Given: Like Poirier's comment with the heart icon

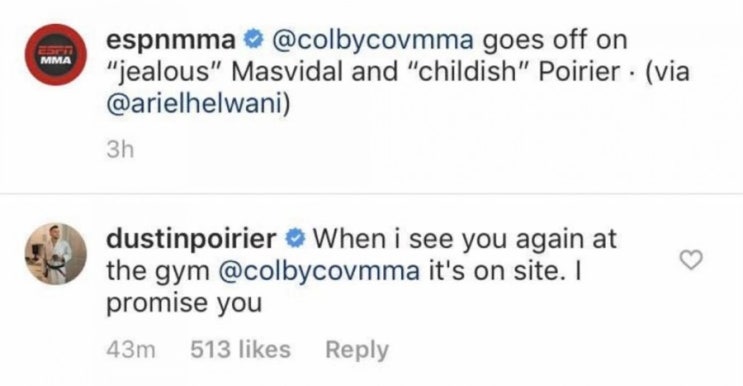Looking at the screenshot, I should pyautogui.click(x=691, y=260).
